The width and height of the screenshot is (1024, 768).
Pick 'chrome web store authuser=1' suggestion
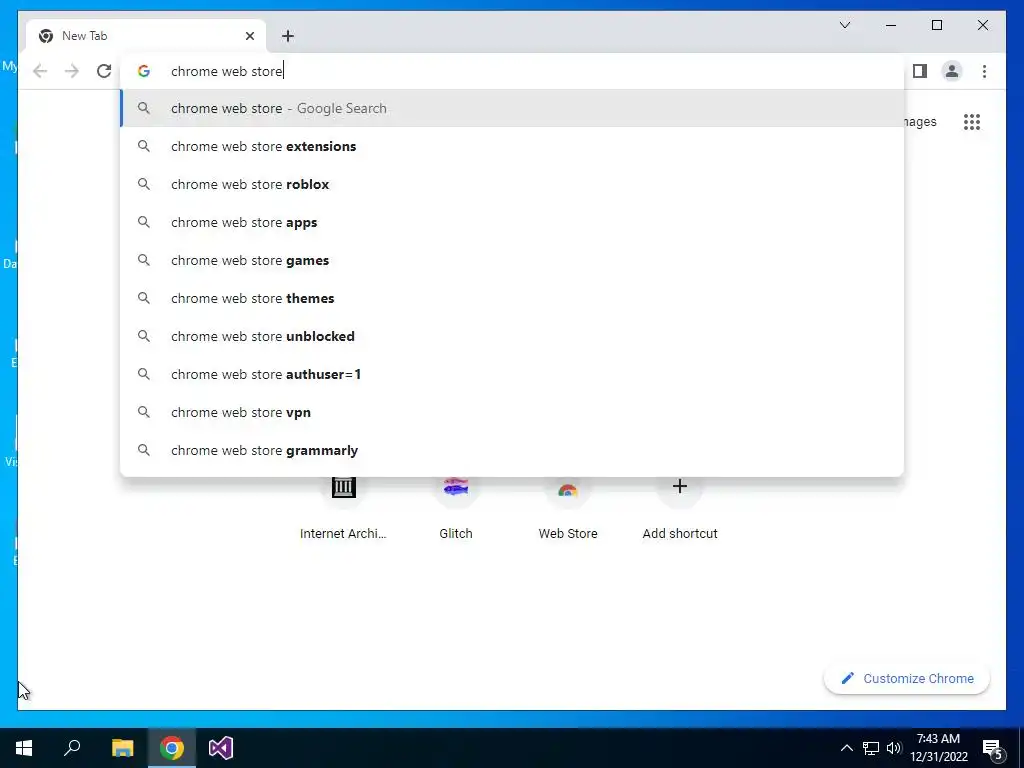point(512,374)
